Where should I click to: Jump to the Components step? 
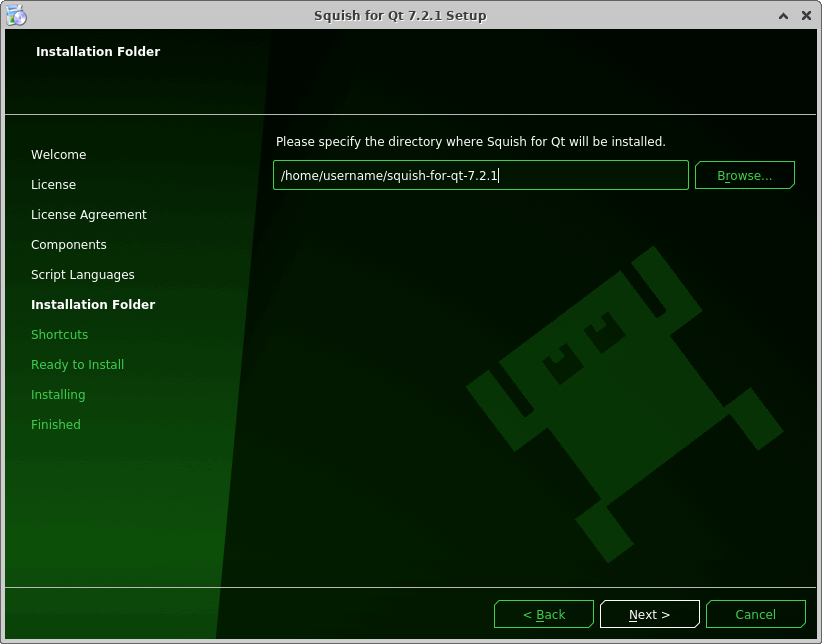point(68,245)
